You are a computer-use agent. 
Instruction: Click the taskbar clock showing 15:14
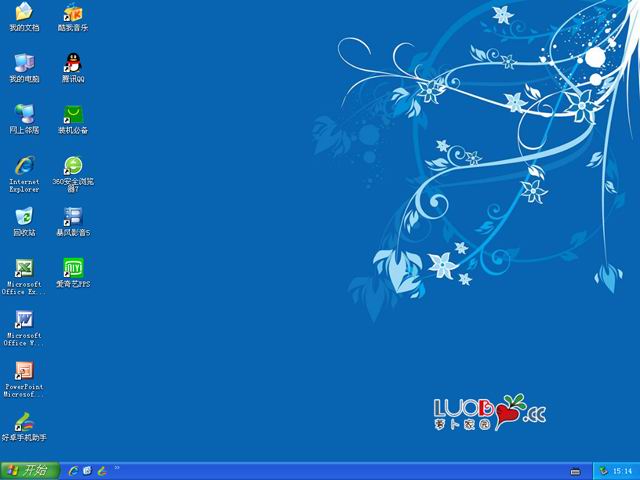[622, 471]
